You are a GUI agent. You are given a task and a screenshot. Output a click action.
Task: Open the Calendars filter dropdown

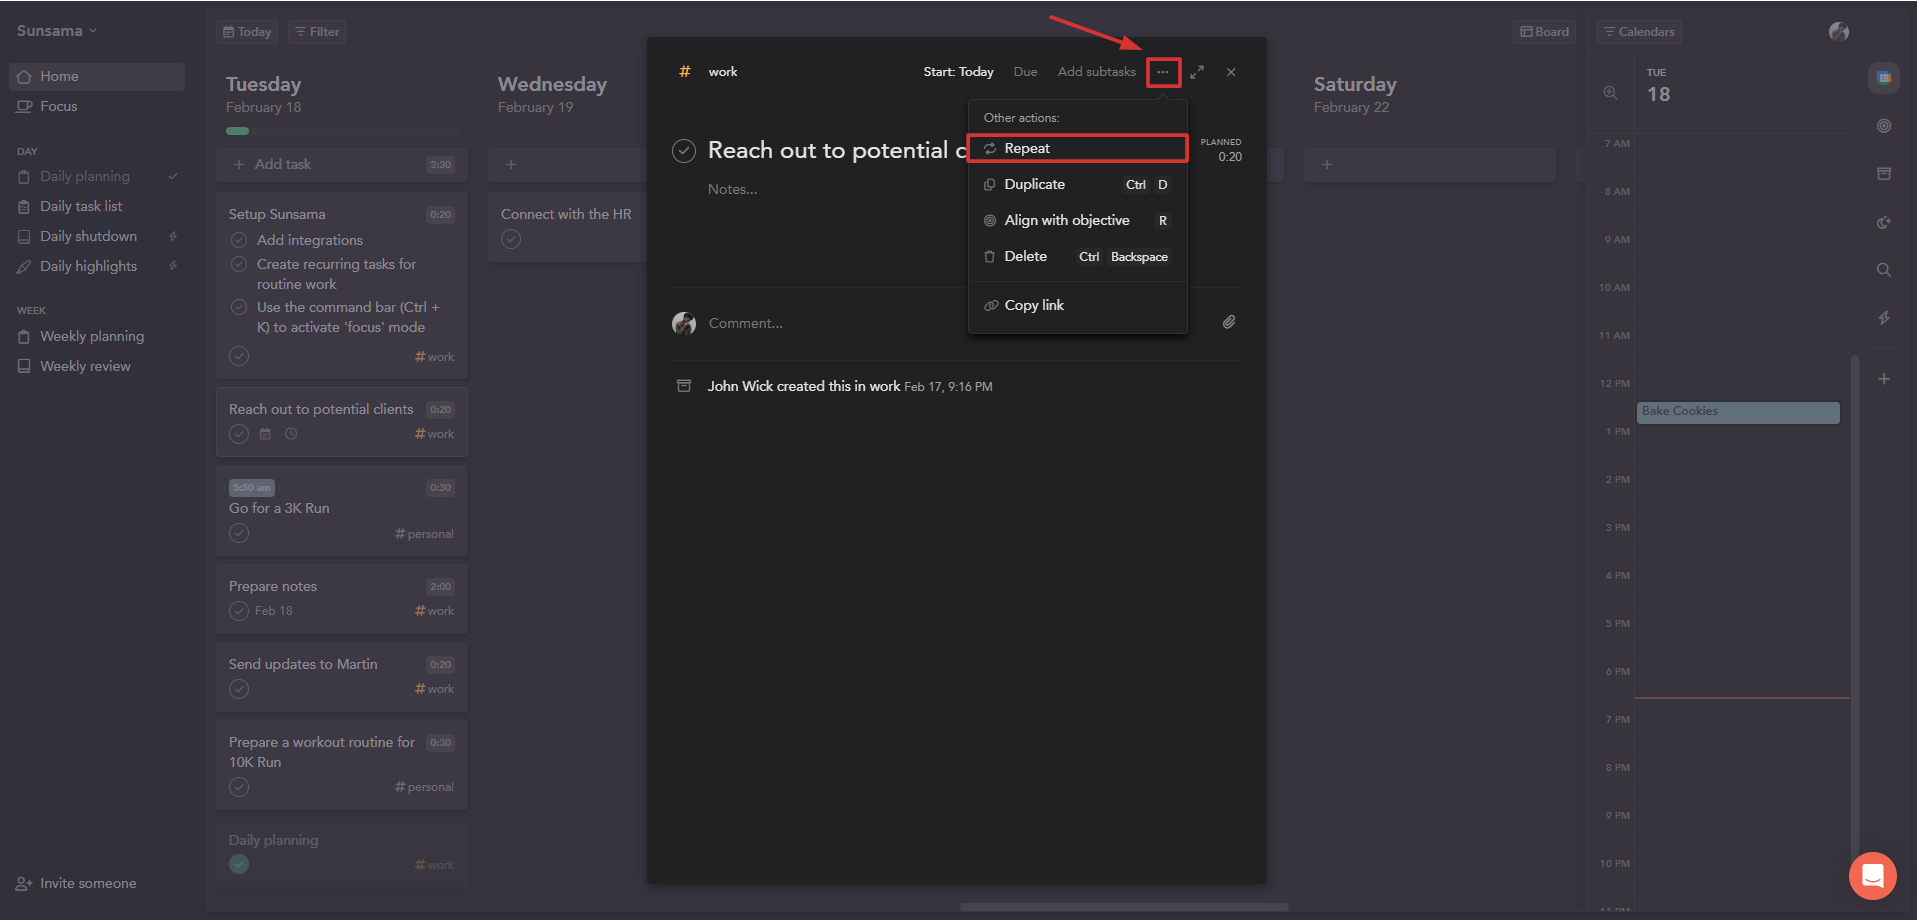(x=1639, y=32)
